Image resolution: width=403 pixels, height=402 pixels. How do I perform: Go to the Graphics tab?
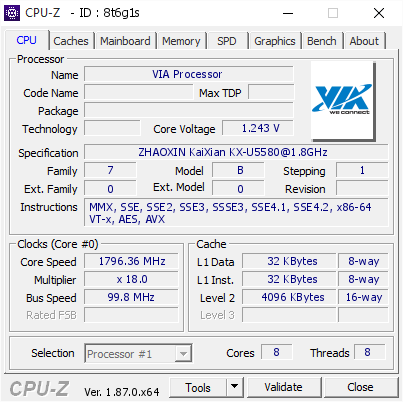(x=275, y=41)
